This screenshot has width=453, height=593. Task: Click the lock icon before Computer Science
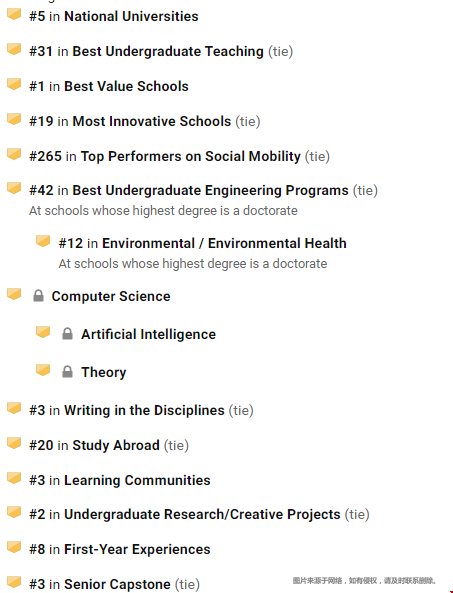point(38,296)
